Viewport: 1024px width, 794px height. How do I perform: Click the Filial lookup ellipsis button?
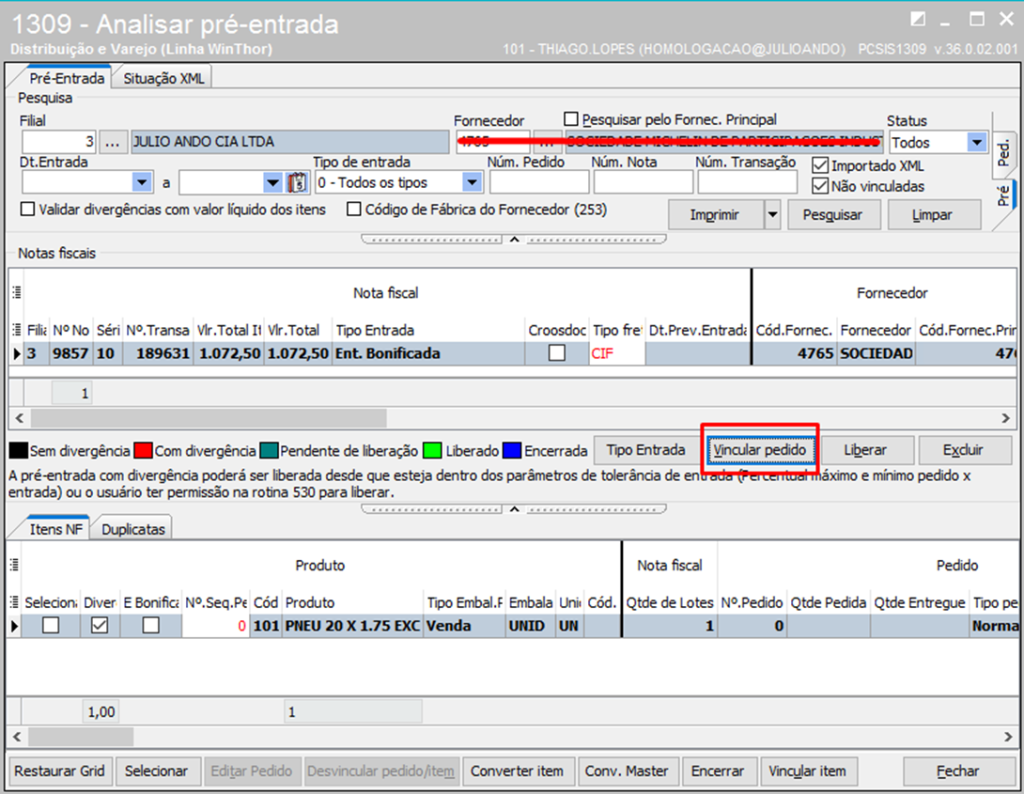(x=114, y=142)
